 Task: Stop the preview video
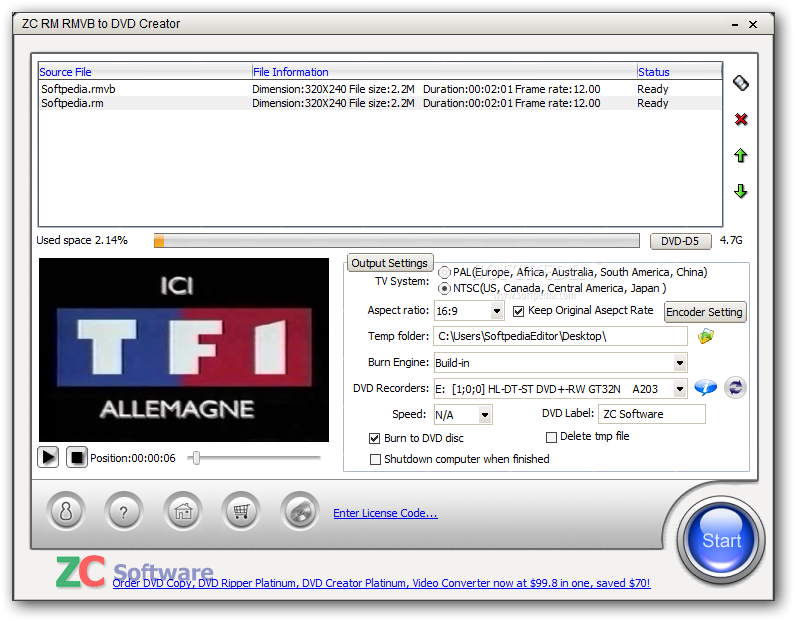coord(77,457)
